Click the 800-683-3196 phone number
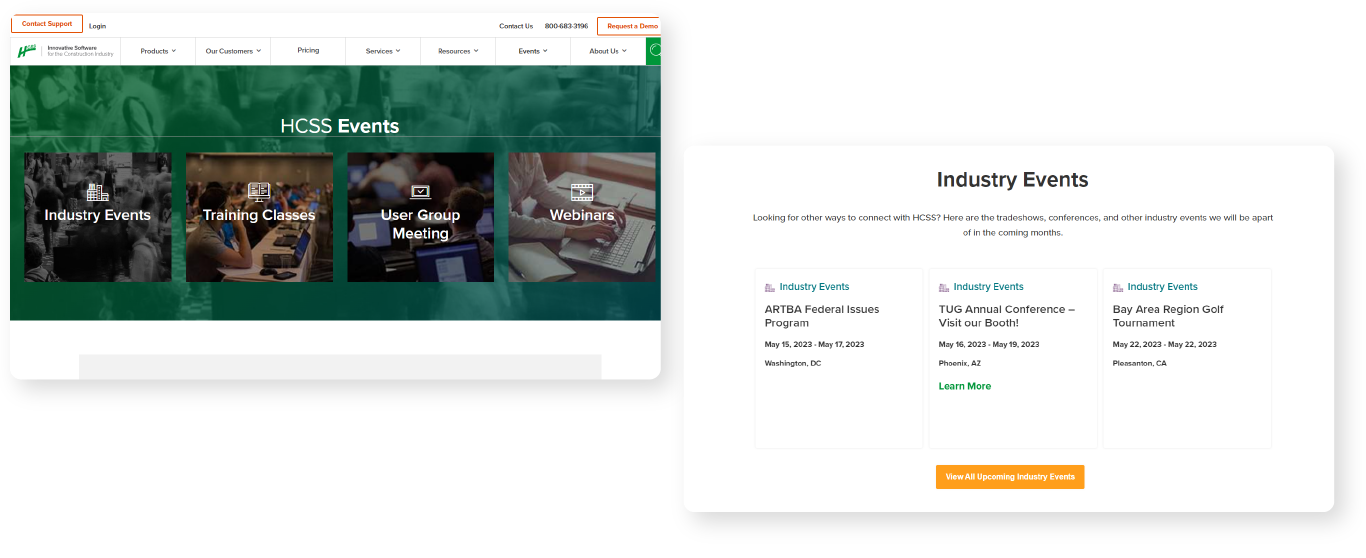 pos(566,26)
